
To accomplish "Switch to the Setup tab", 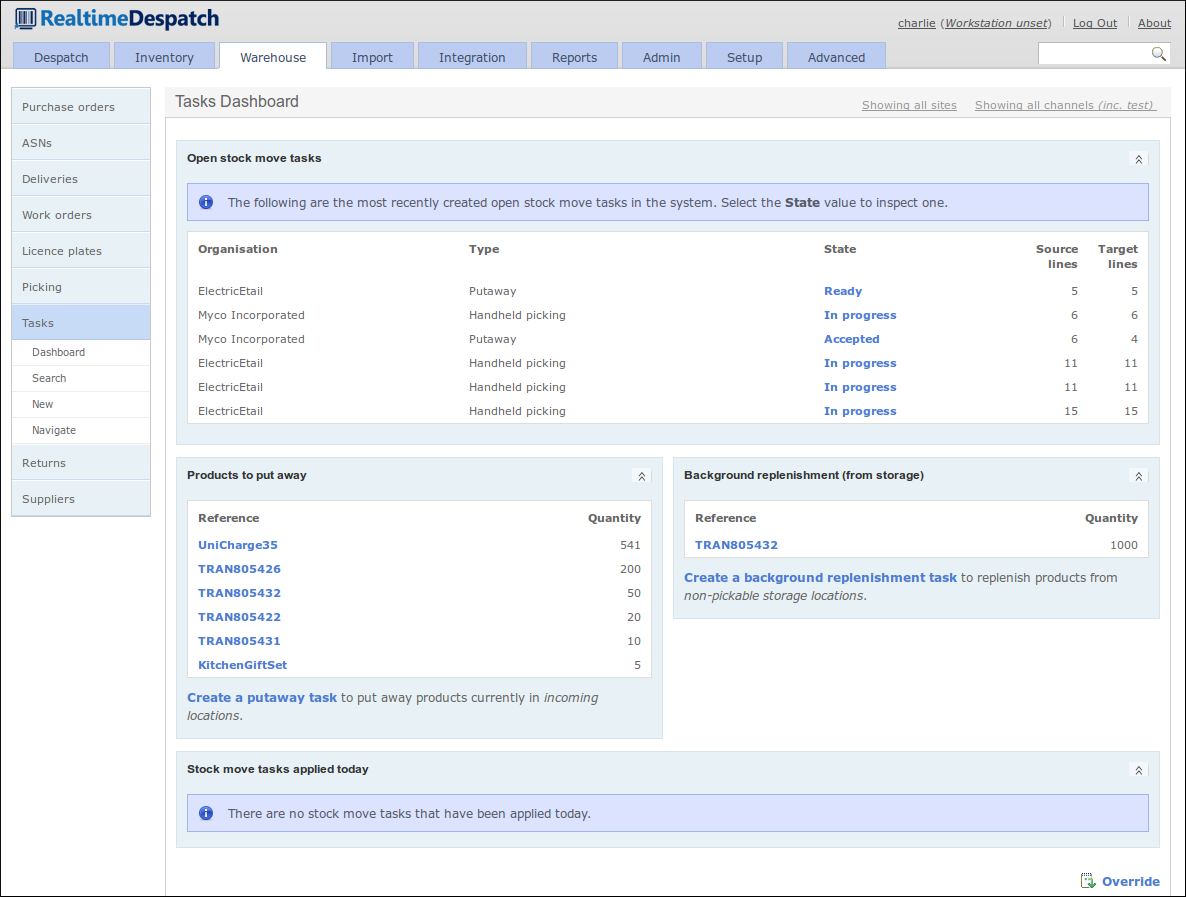I will point(744,57).
